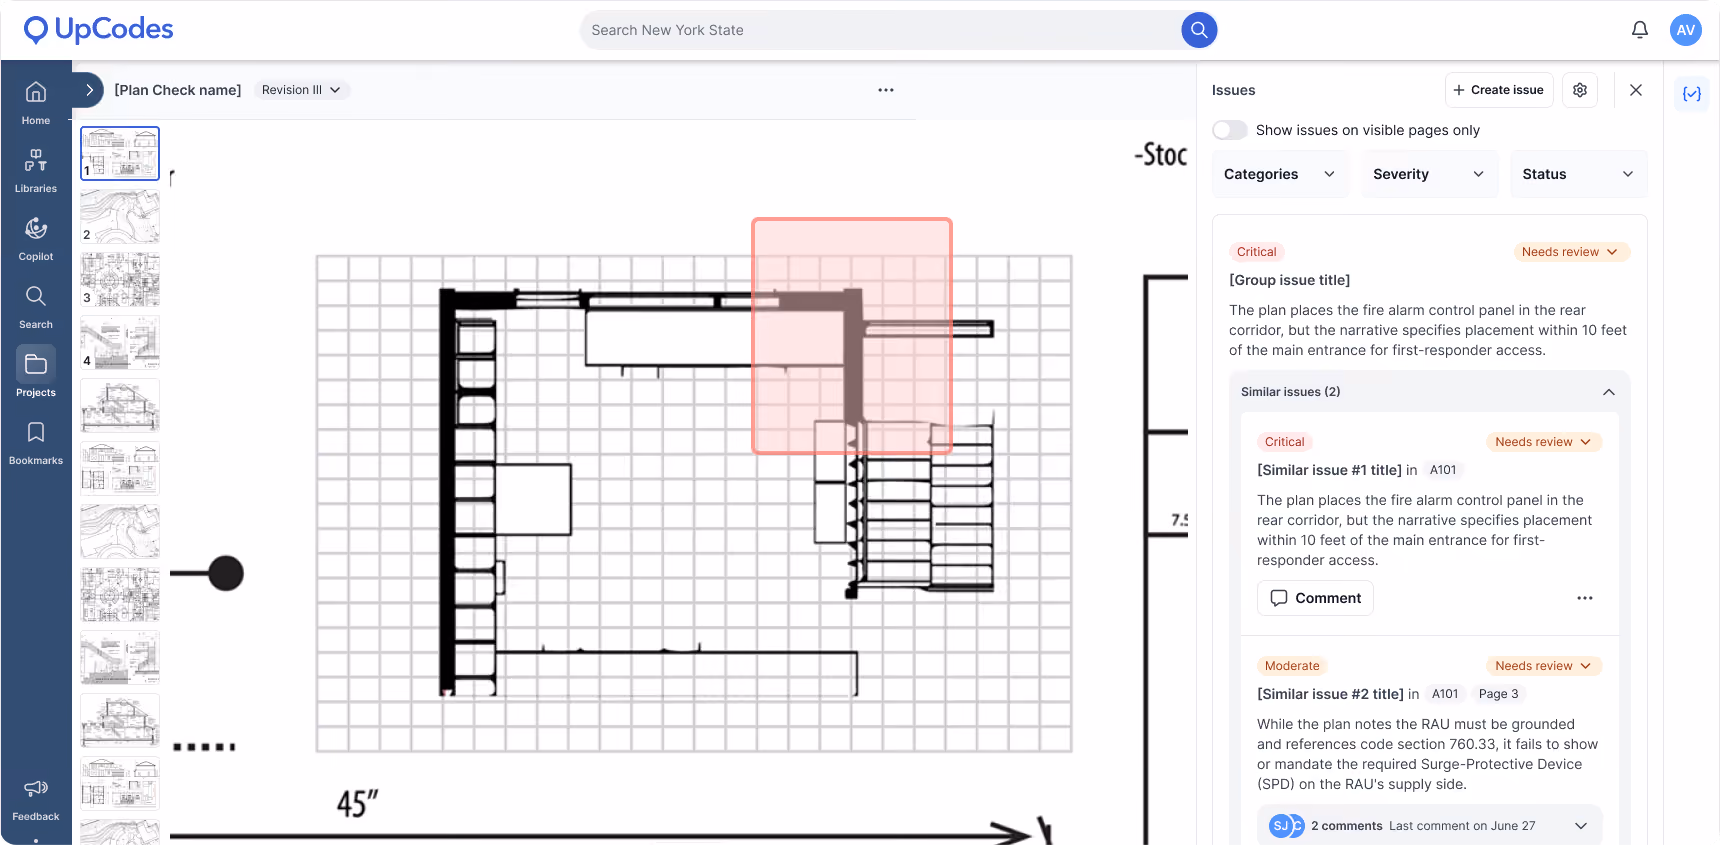Open Issues settings gear

[x=1580, y=90]
